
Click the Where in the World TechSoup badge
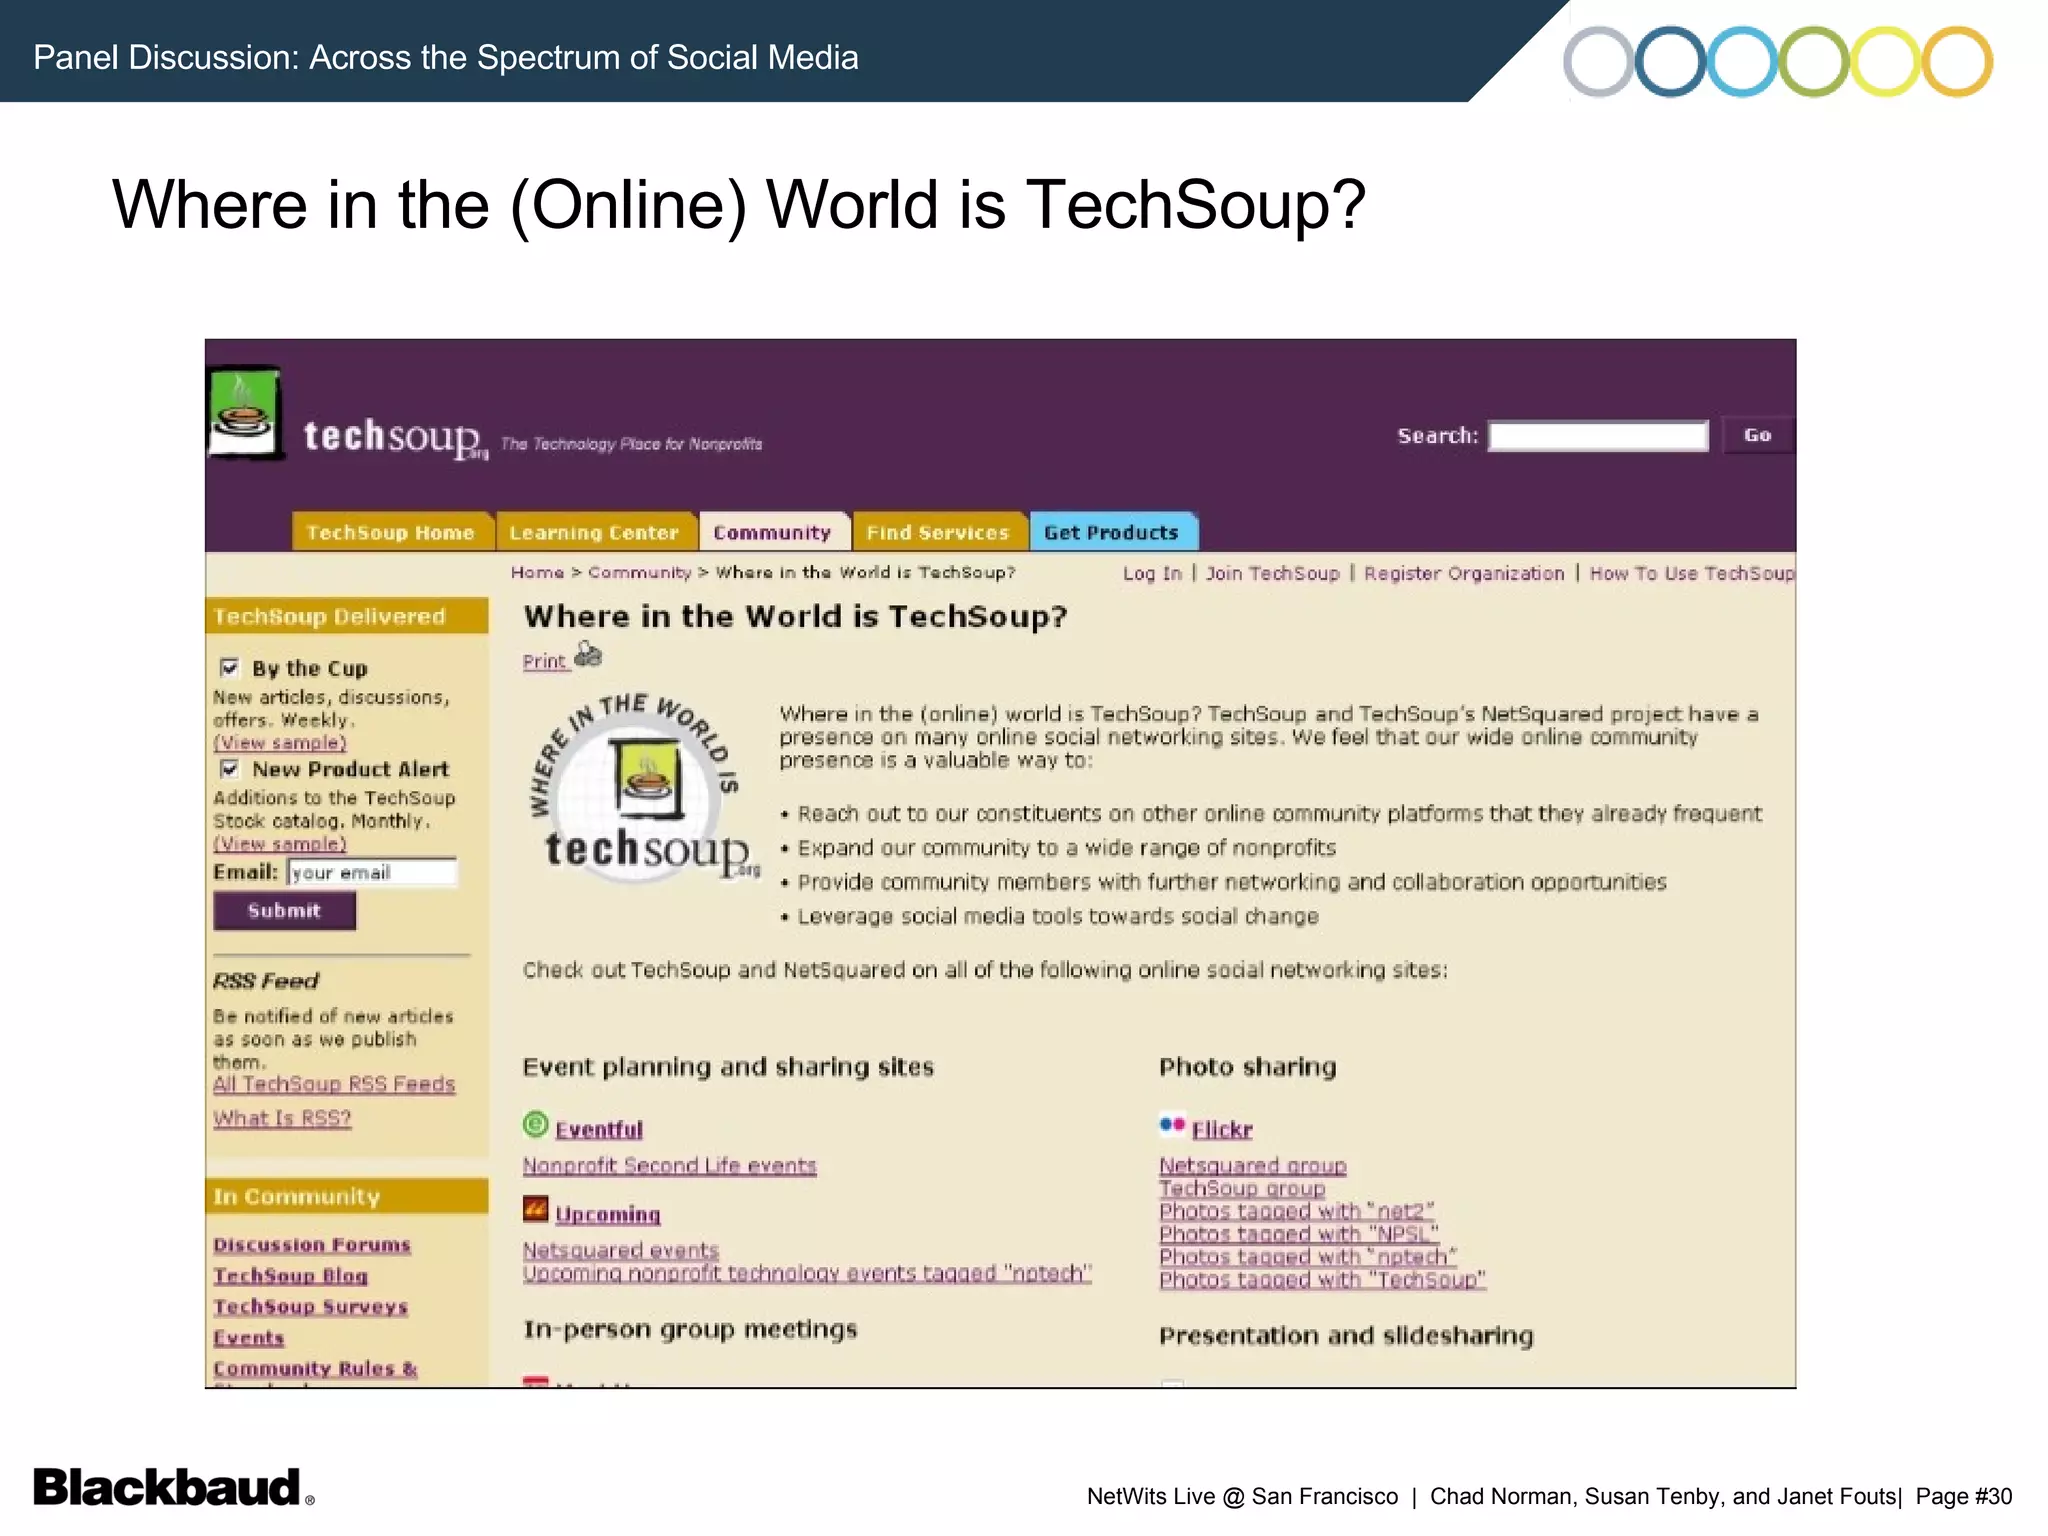645,790
